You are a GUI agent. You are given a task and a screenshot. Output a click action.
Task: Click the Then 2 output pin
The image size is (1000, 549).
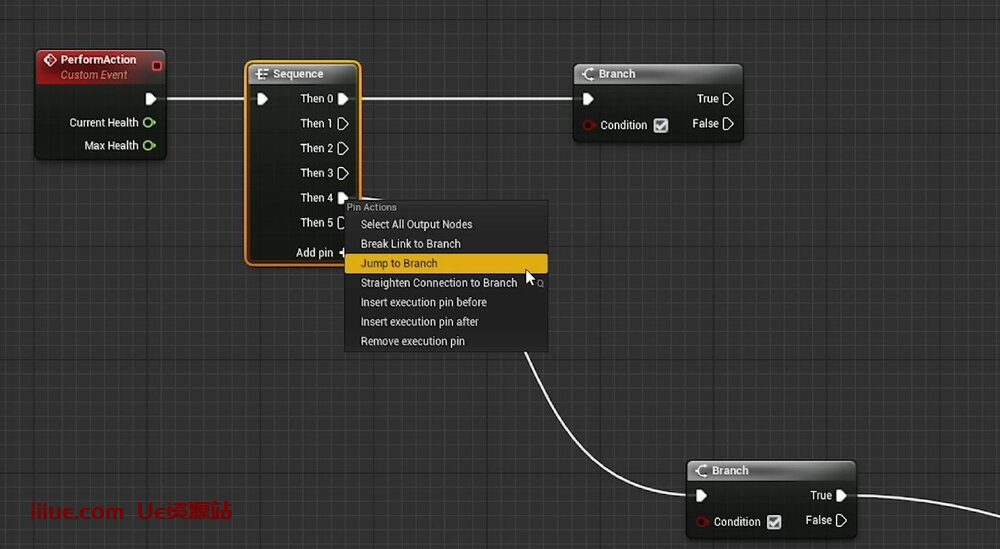click(x=343, y=148)
